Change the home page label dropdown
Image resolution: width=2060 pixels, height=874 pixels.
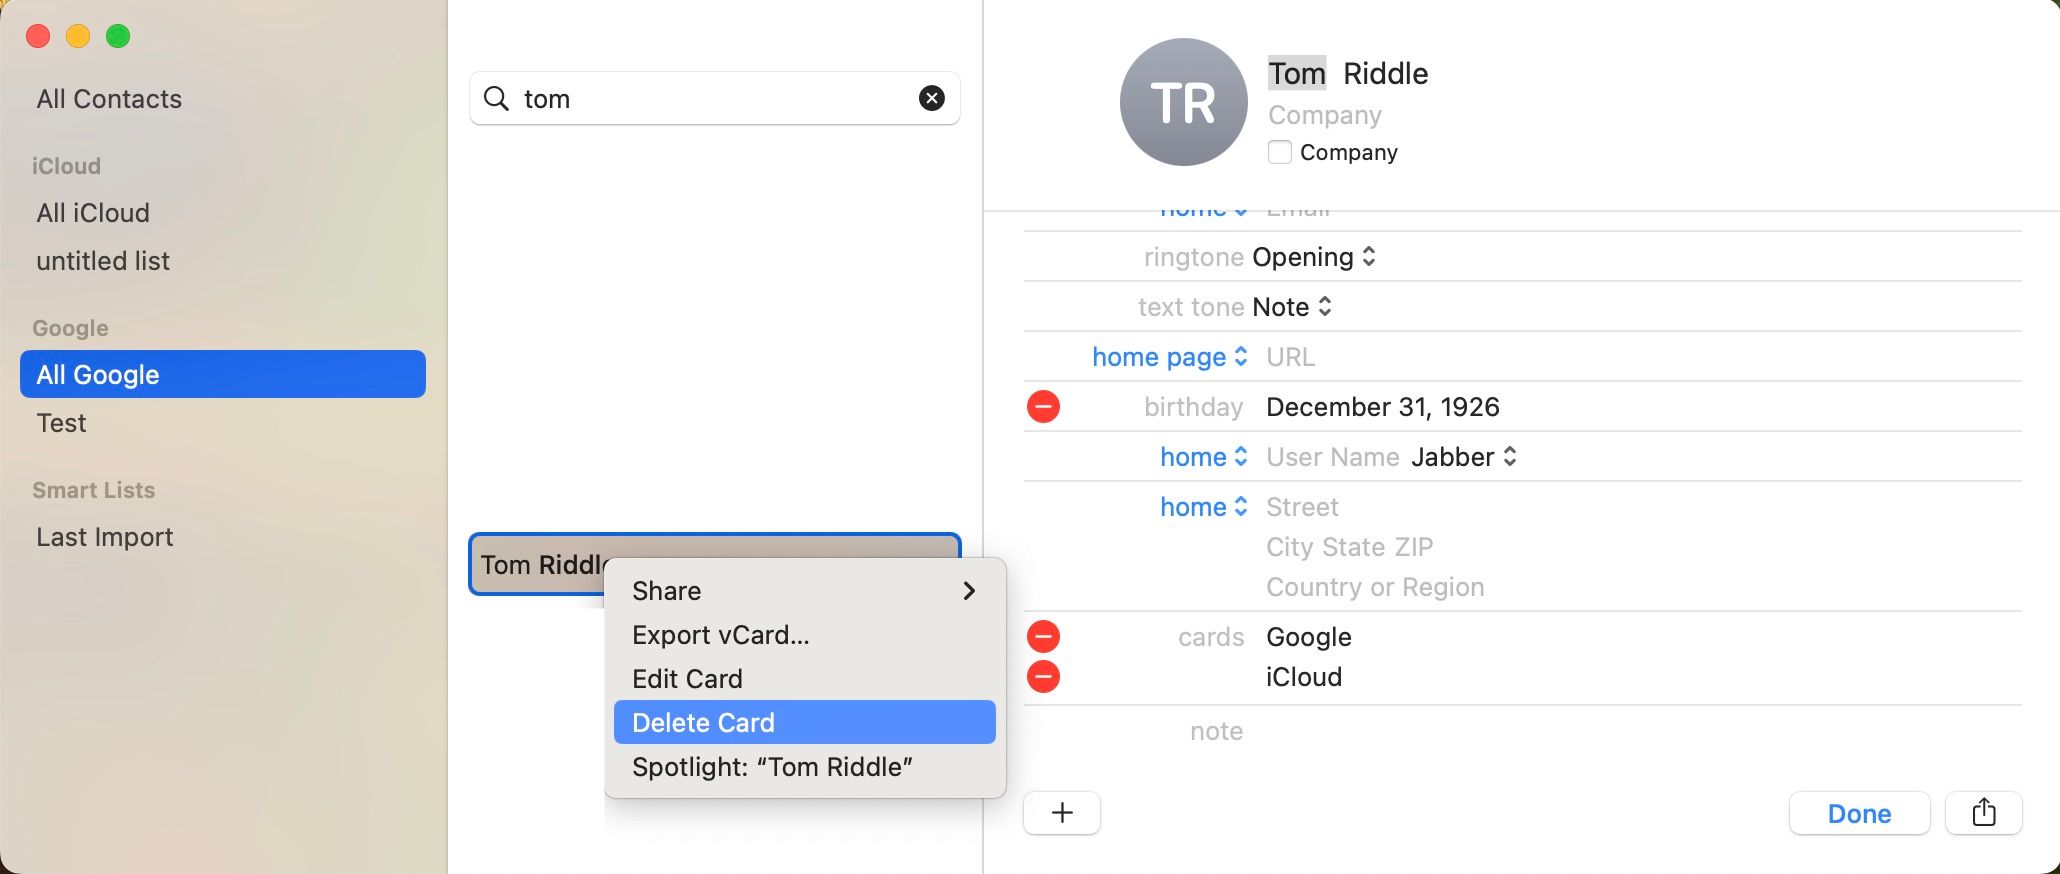click(1170, 357)
